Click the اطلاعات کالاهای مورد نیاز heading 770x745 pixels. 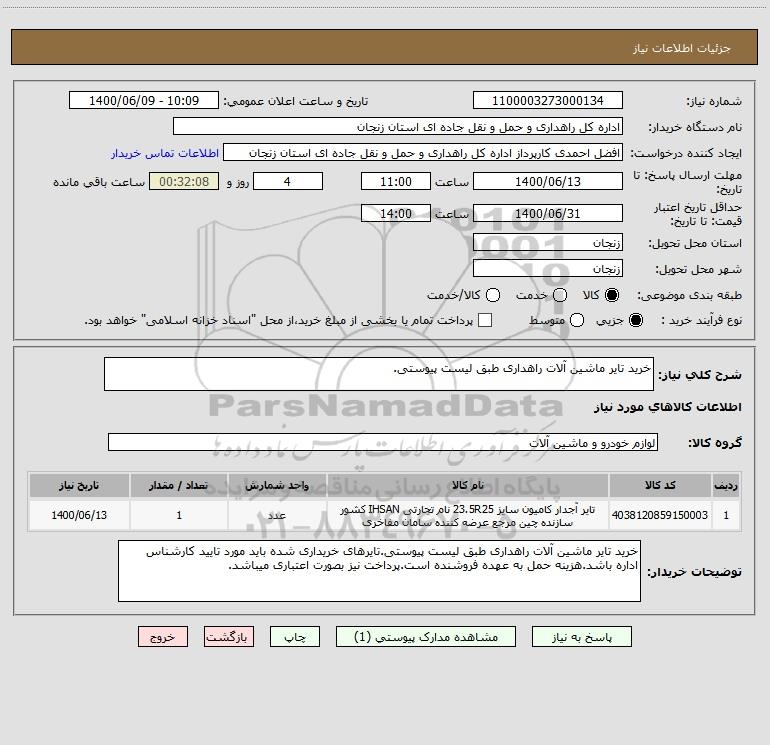668,407
